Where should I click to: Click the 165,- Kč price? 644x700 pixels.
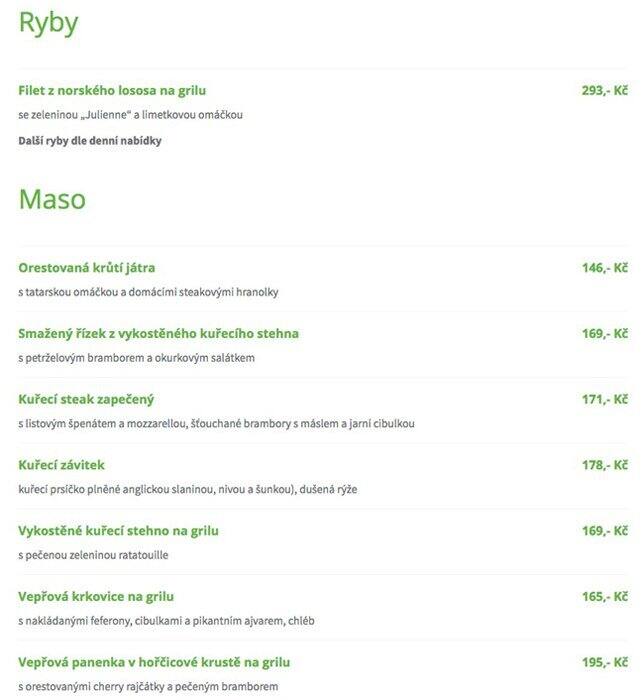point(605,596)
